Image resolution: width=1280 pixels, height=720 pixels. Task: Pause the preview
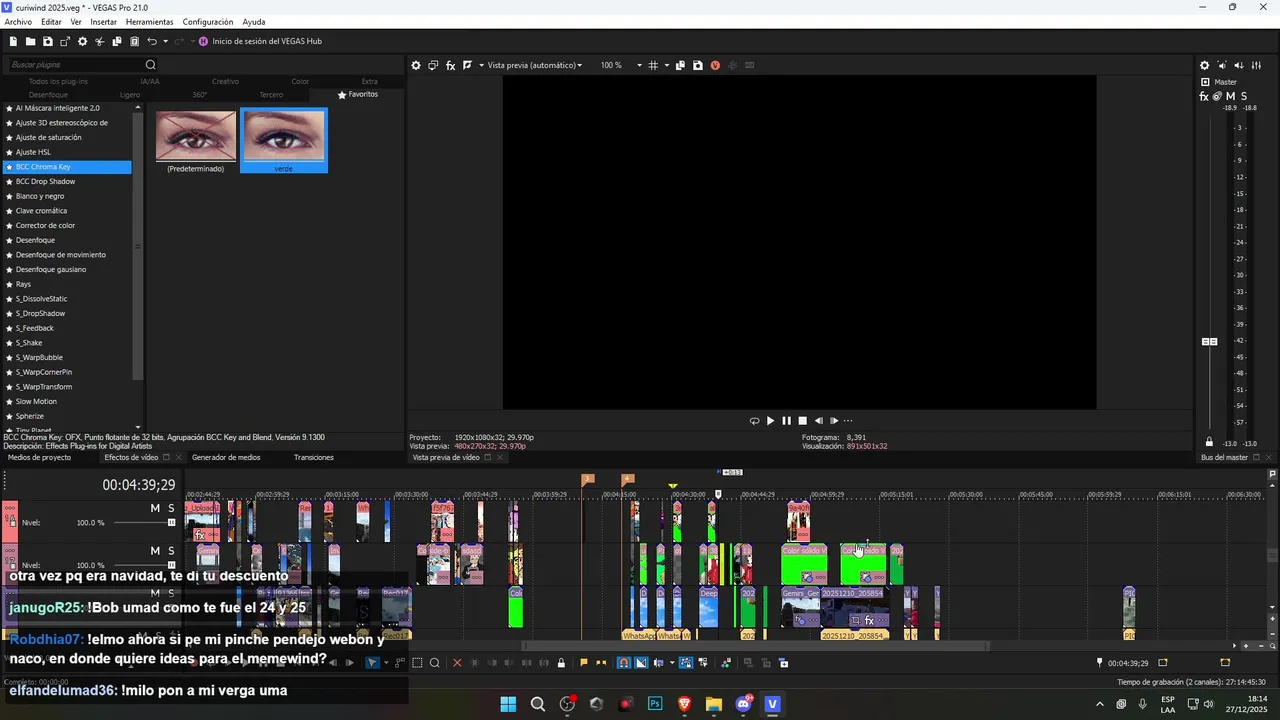click(x=786, y=421)
